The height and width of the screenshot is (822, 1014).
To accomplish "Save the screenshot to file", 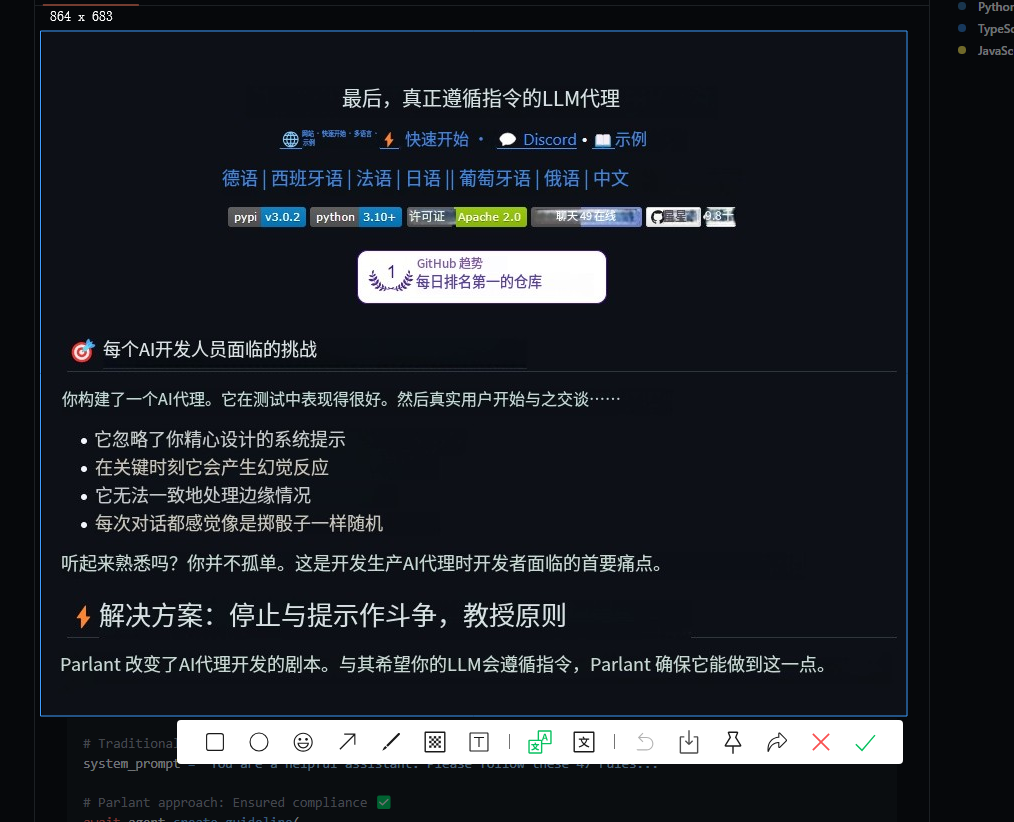I will [689, 742].
